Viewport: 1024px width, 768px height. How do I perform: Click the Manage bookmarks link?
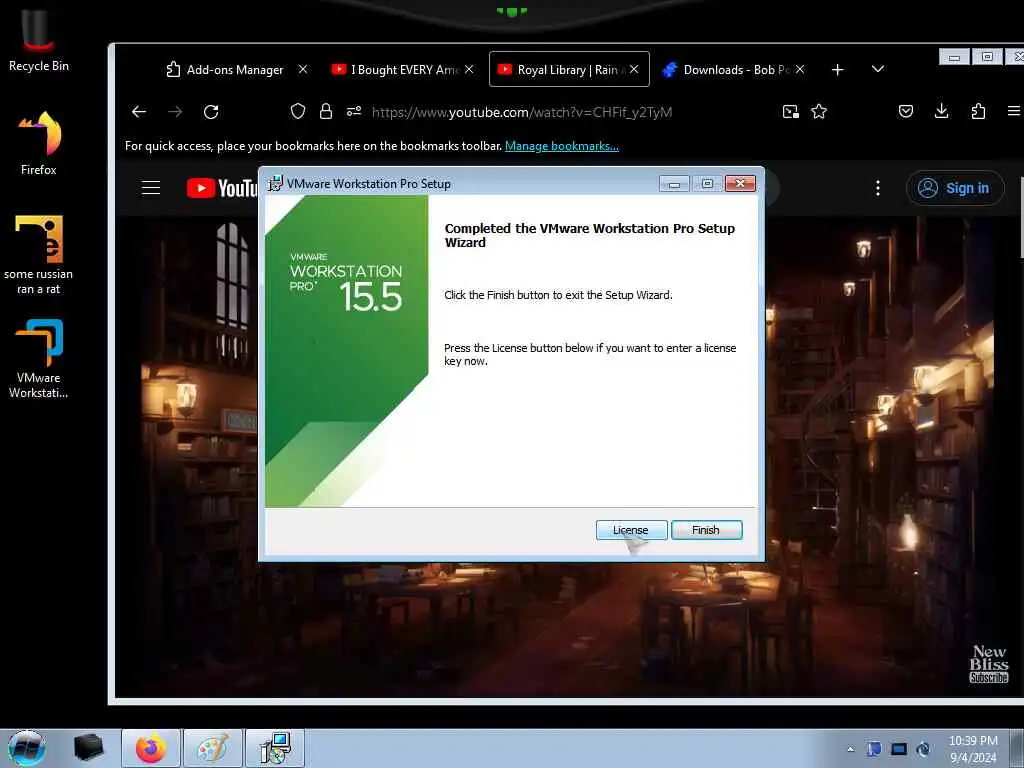pyautogui.click(x=562, y=146)
